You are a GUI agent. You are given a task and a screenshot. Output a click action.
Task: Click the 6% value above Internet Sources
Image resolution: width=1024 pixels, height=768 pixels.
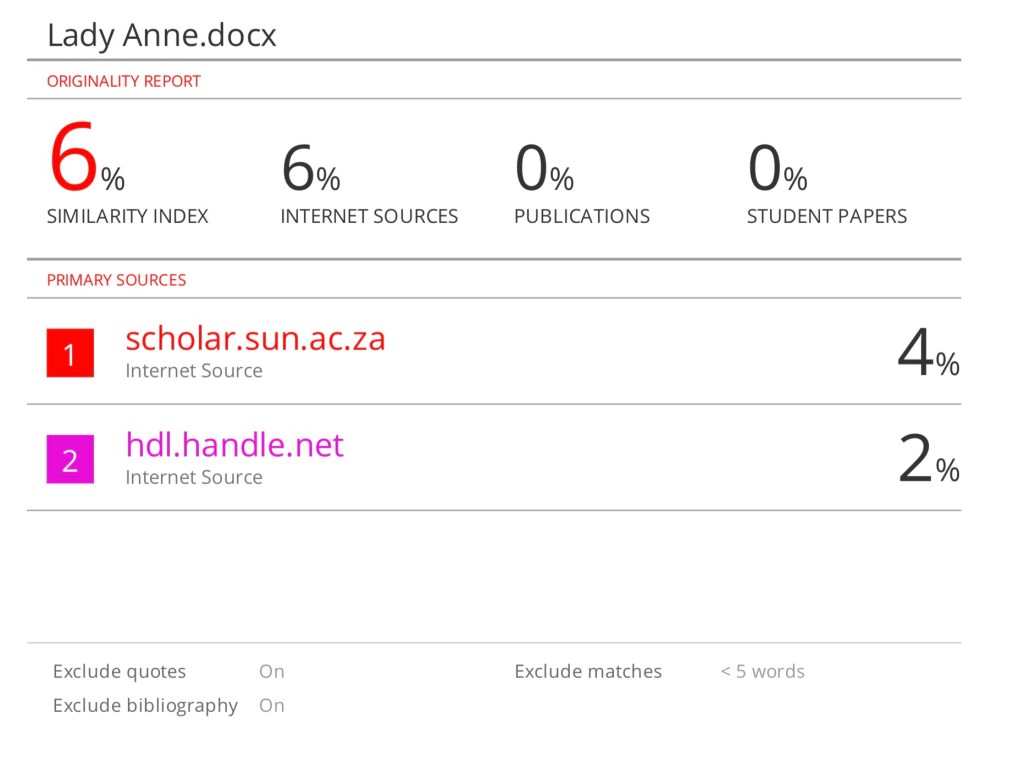[310, 169]
